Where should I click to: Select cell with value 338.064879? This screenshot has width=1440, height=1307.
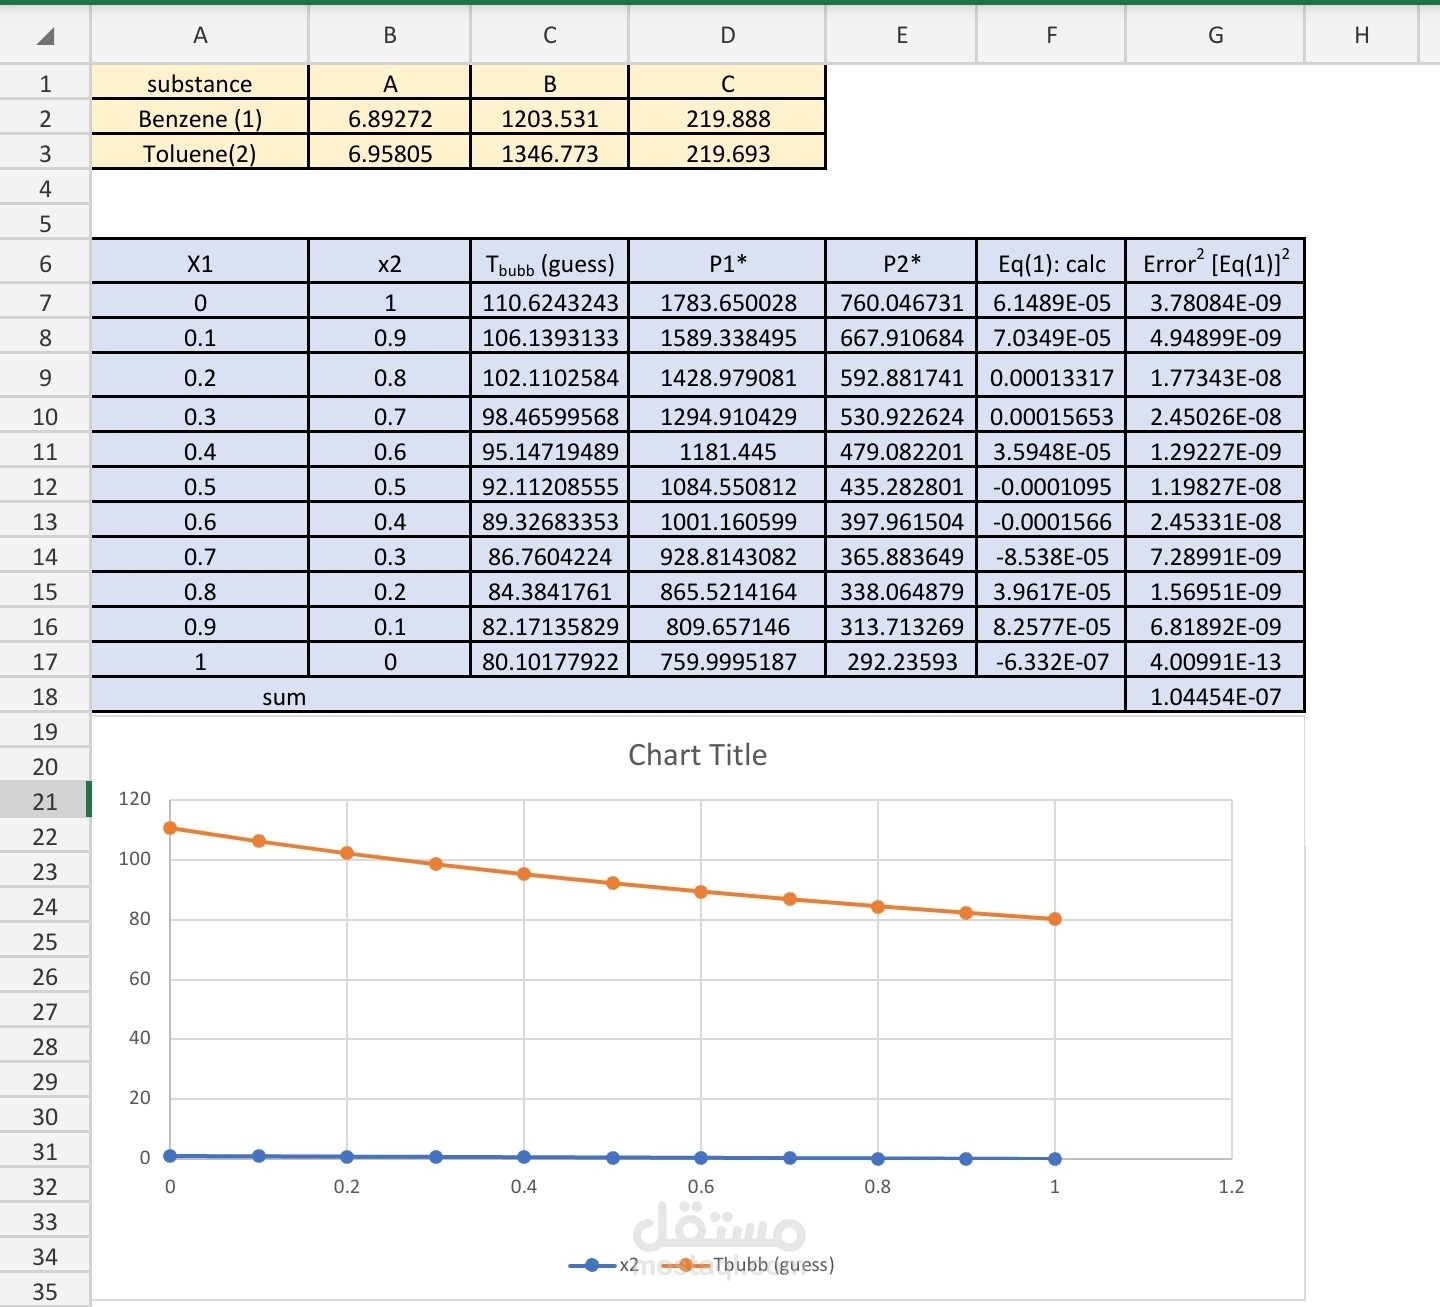click(902, 591)
